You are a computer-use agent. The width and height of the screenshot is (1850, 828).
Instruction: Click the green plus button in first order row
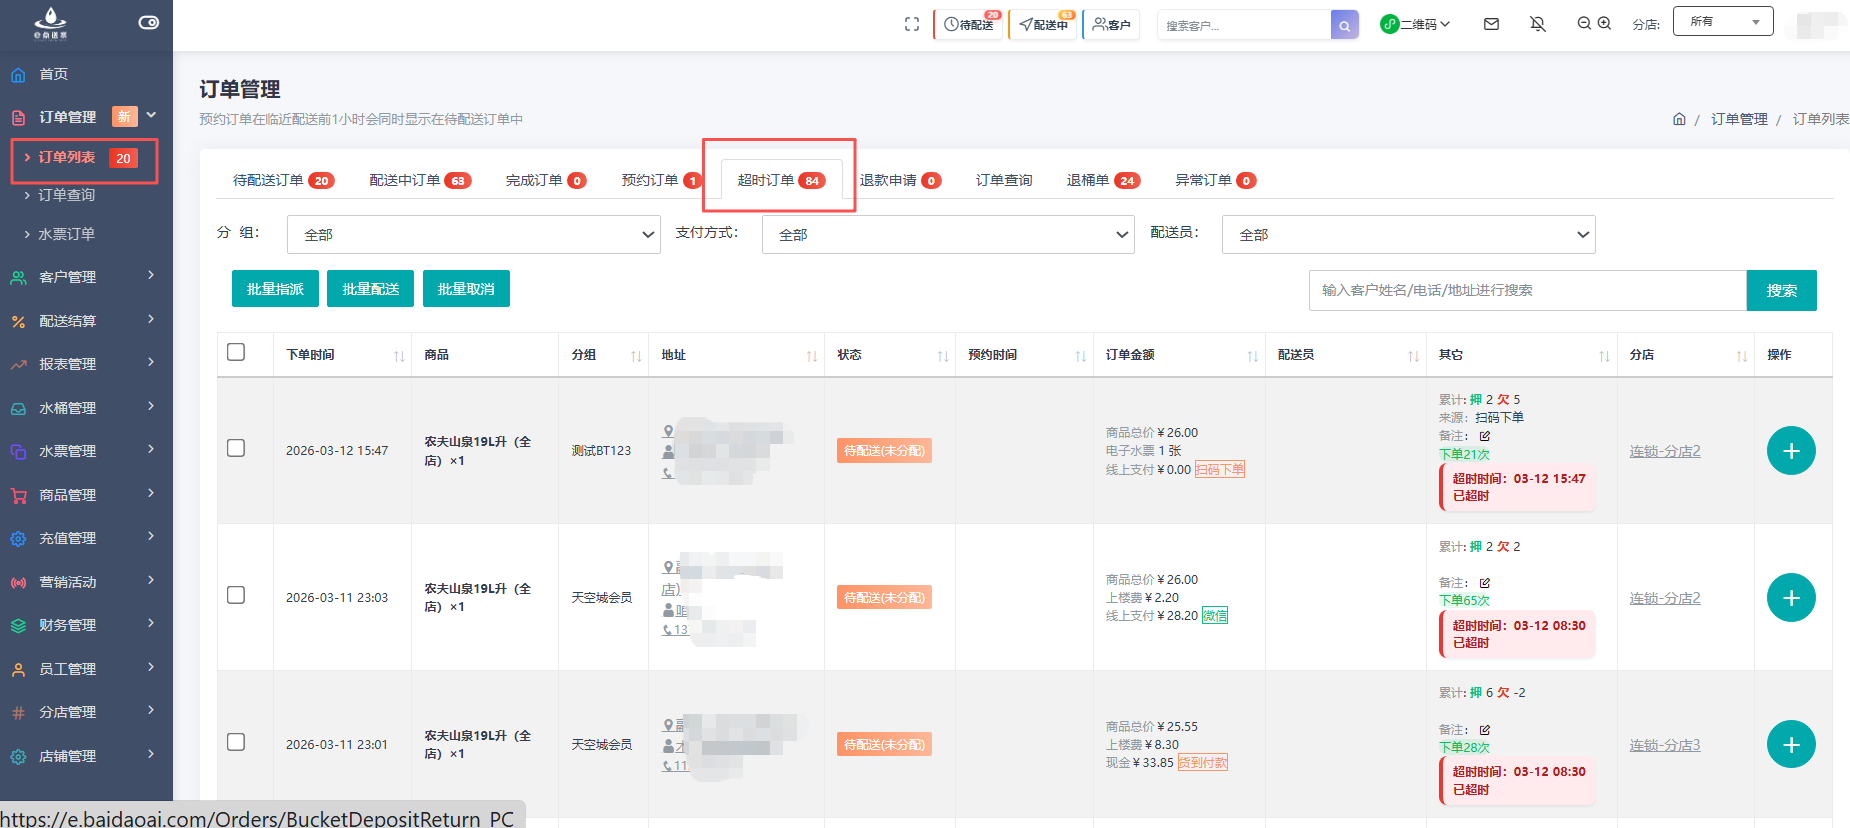click(x=1790, y=451)
